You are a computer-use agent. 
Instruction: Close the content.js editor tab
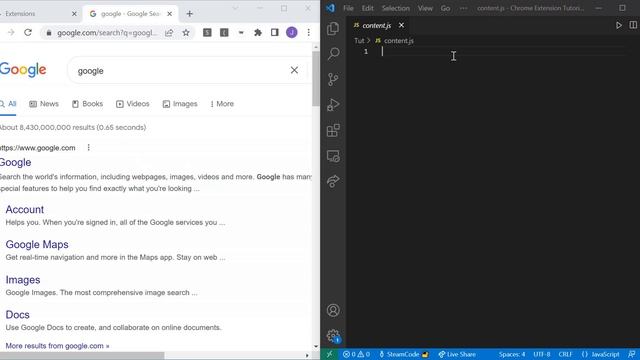pos(401,25)
